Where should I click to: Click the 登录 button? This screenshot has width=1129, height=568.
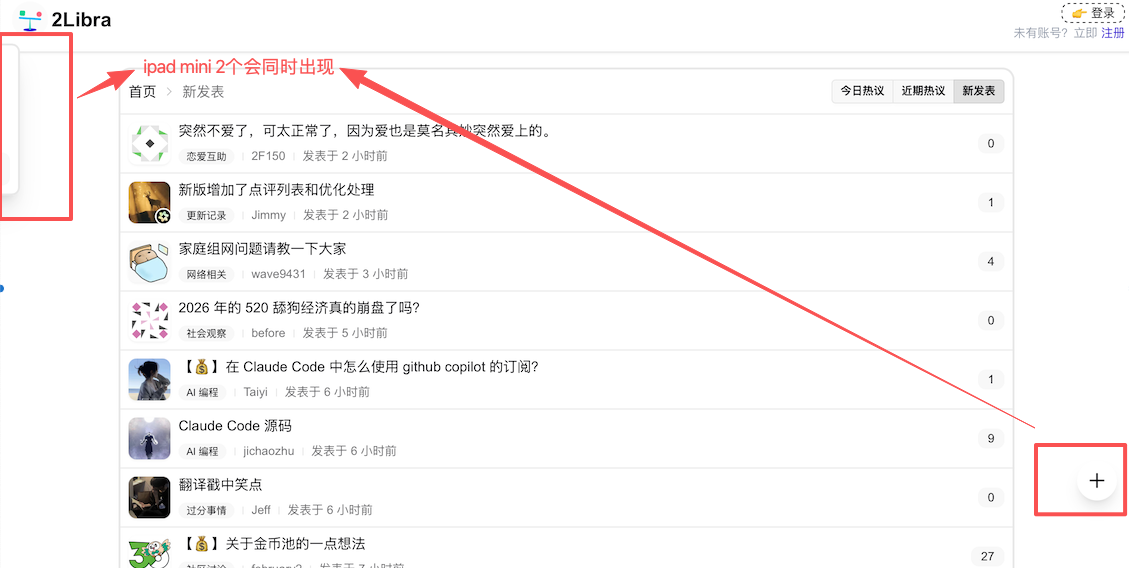coord(1093,14)
